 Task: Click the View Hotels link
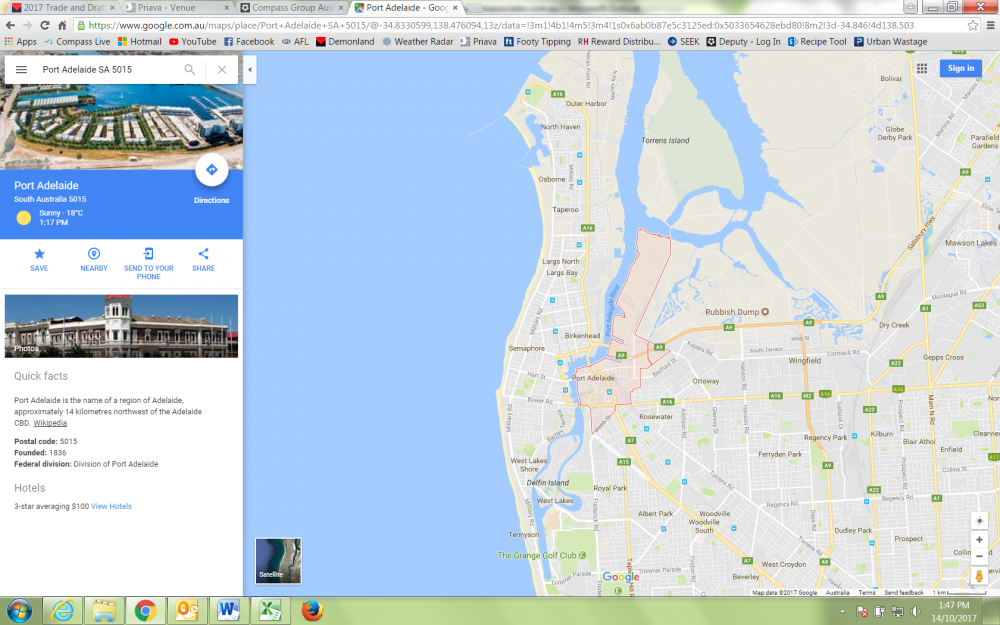point(111,507)
